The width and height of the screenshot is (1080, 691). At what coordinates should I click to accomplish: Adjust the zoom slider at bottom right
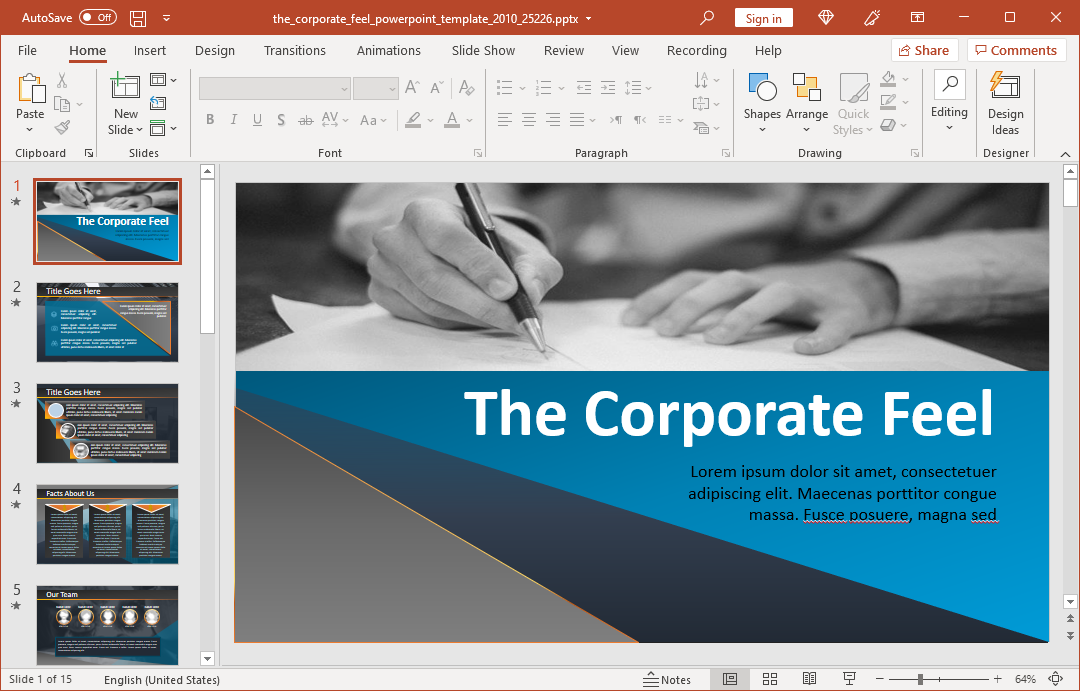(x=920, y=679)
